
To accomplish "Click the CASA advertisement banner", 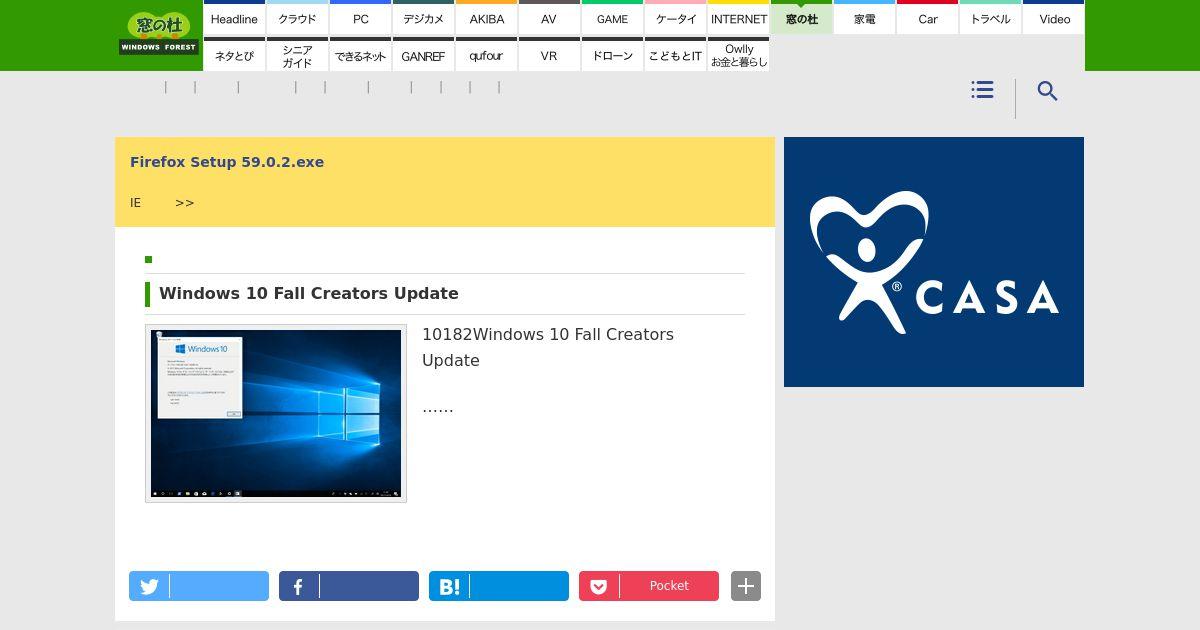I will (934, 262).
